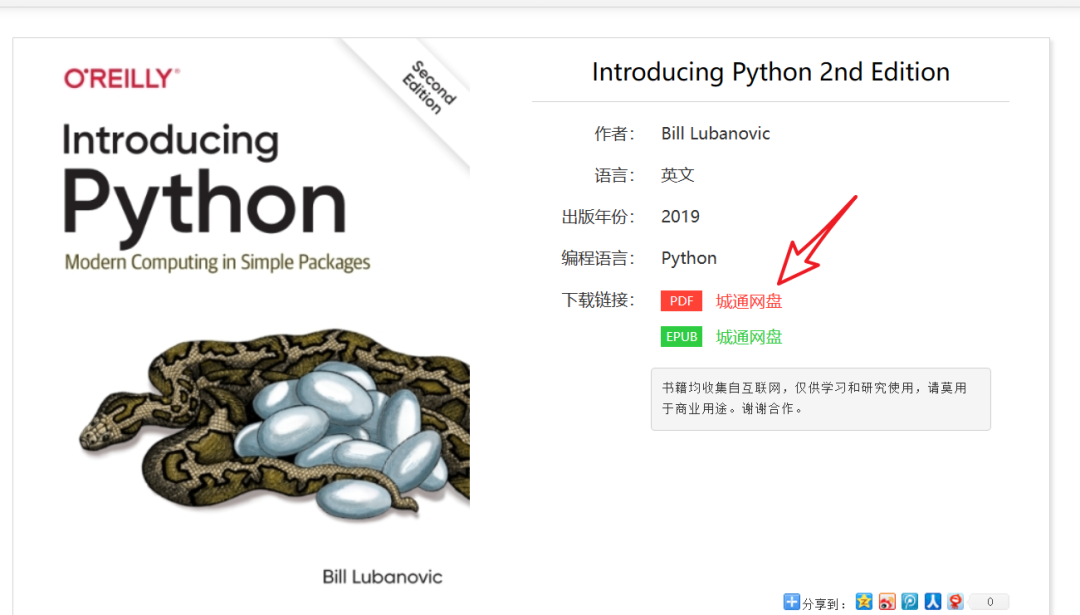This screenshot has height=615, width=1080.
Task: Click the programming language value Python
Action: [x=689, y=258]
